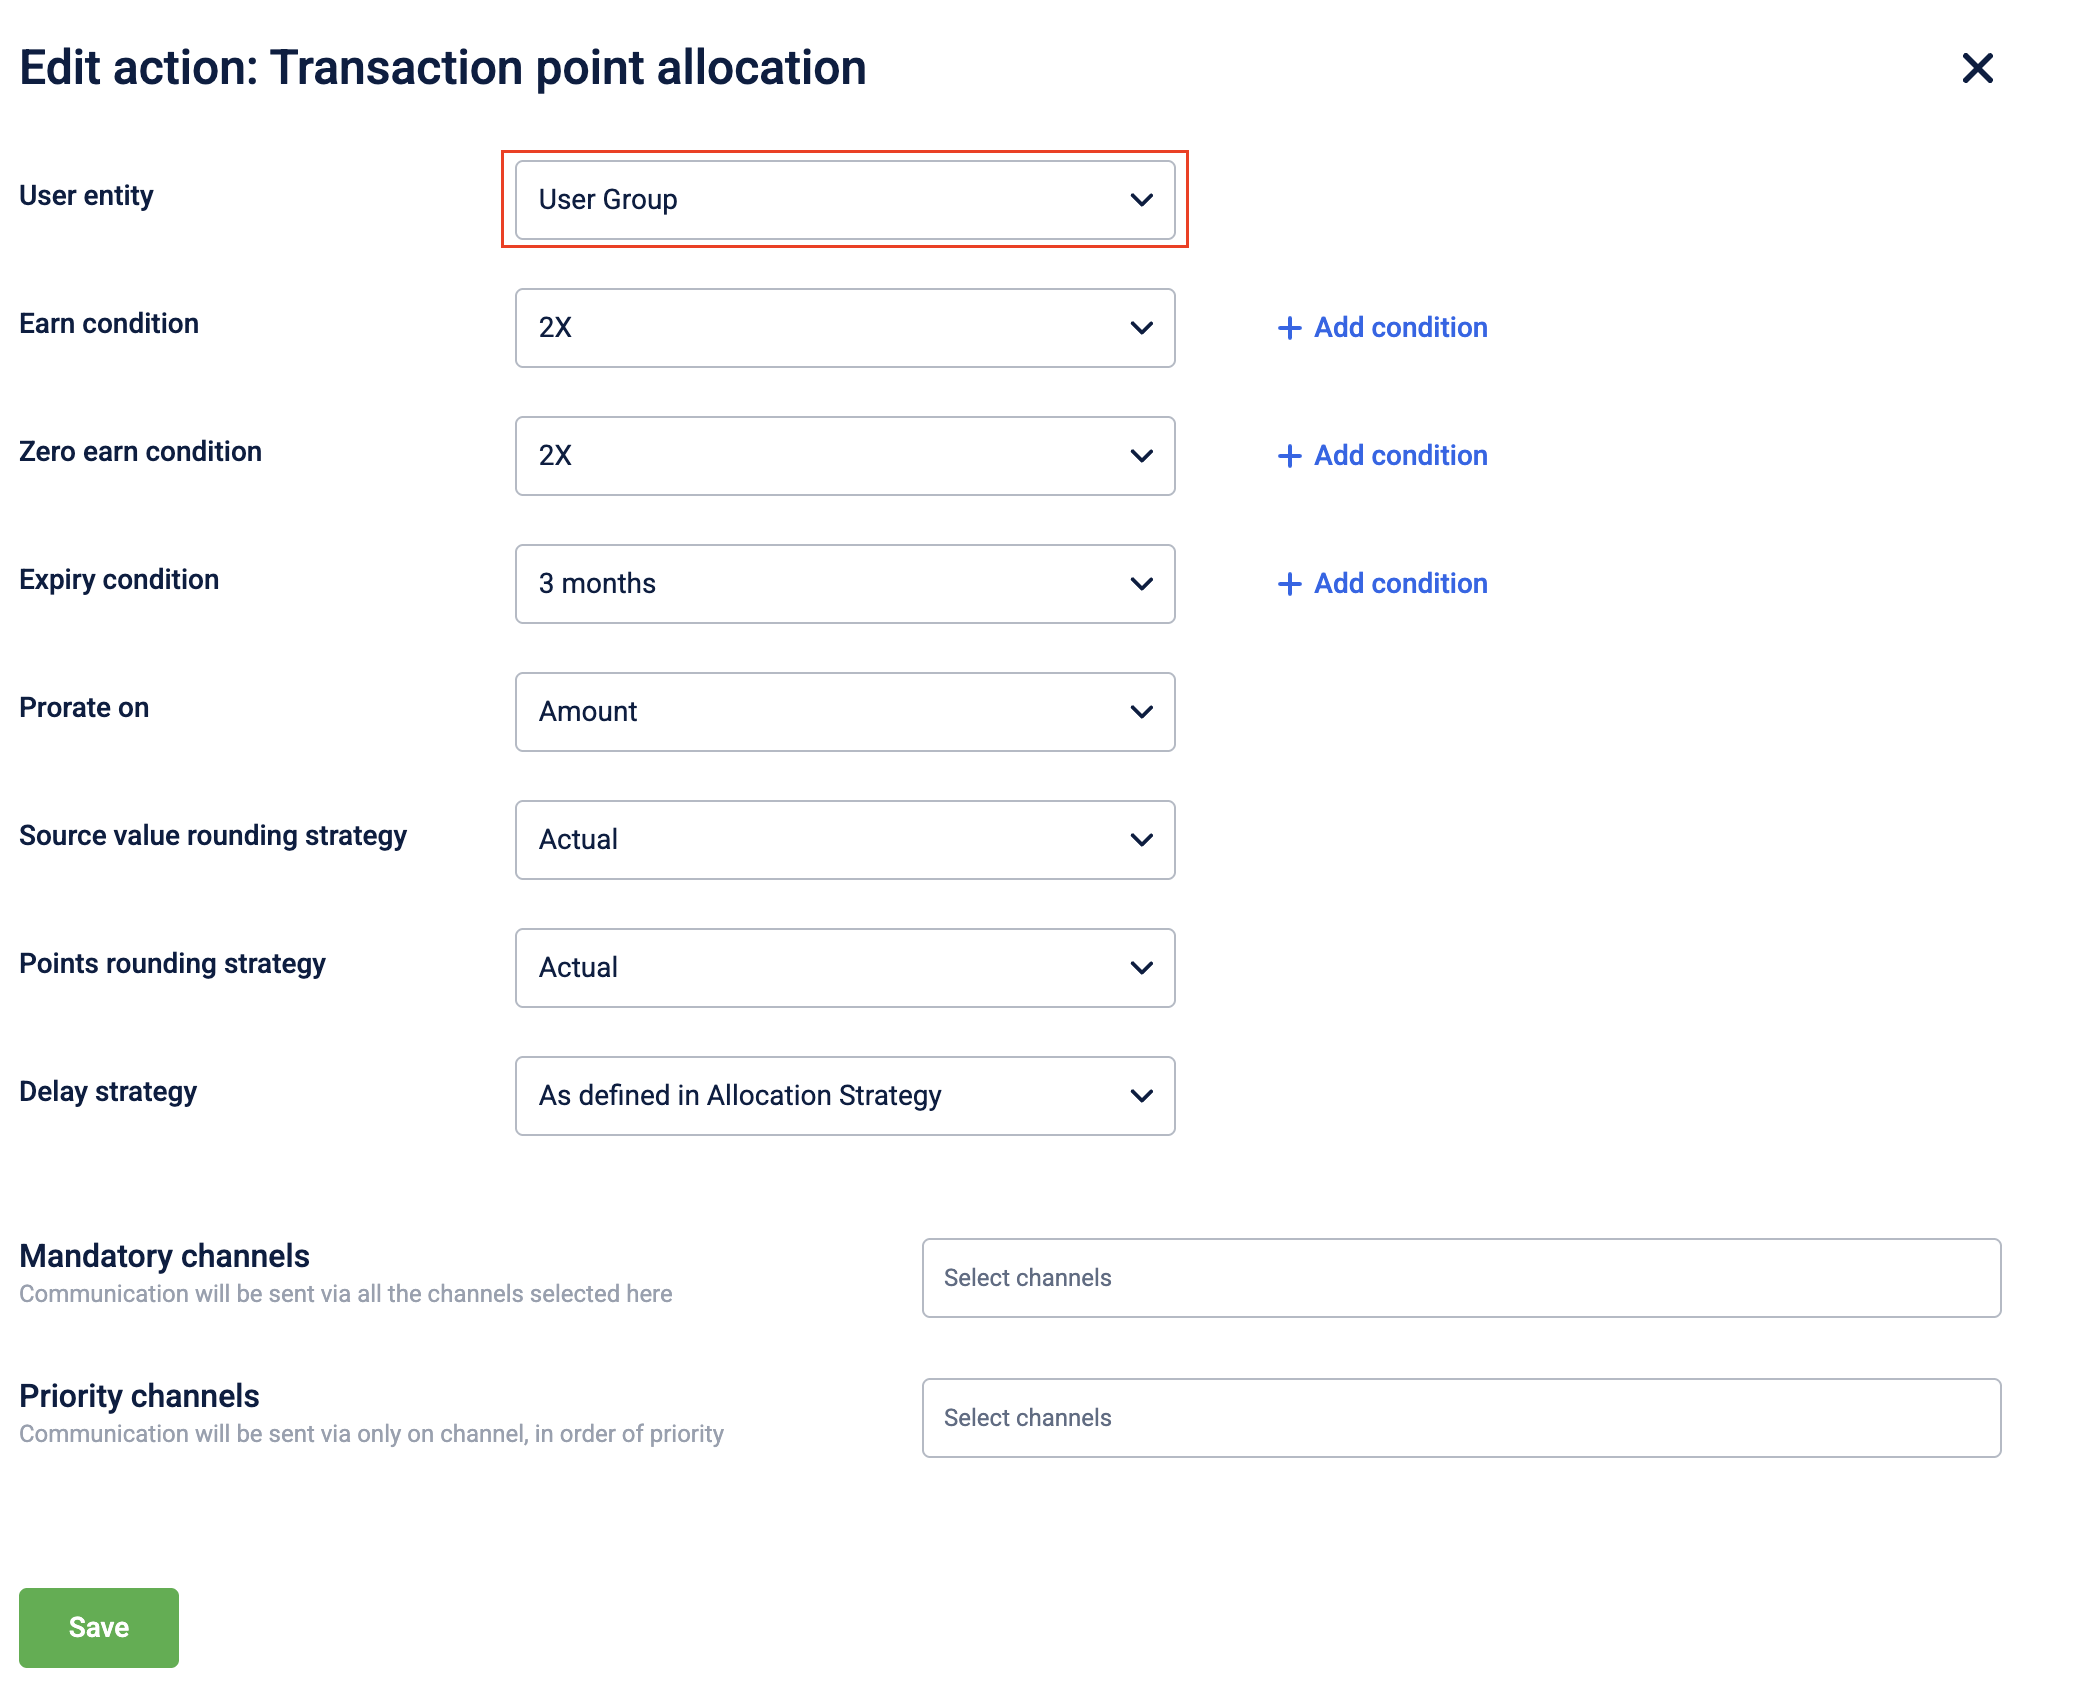Add condition for Earn condition

click(1382, 328)
